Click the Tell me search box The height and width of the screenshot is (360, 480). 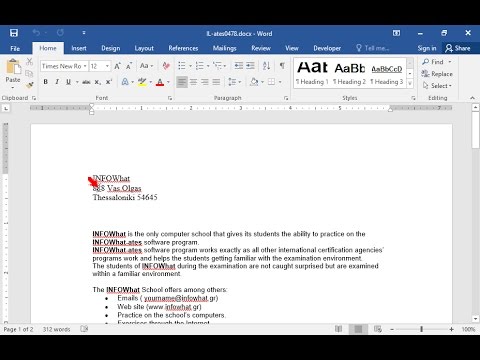tap(373, 48)
